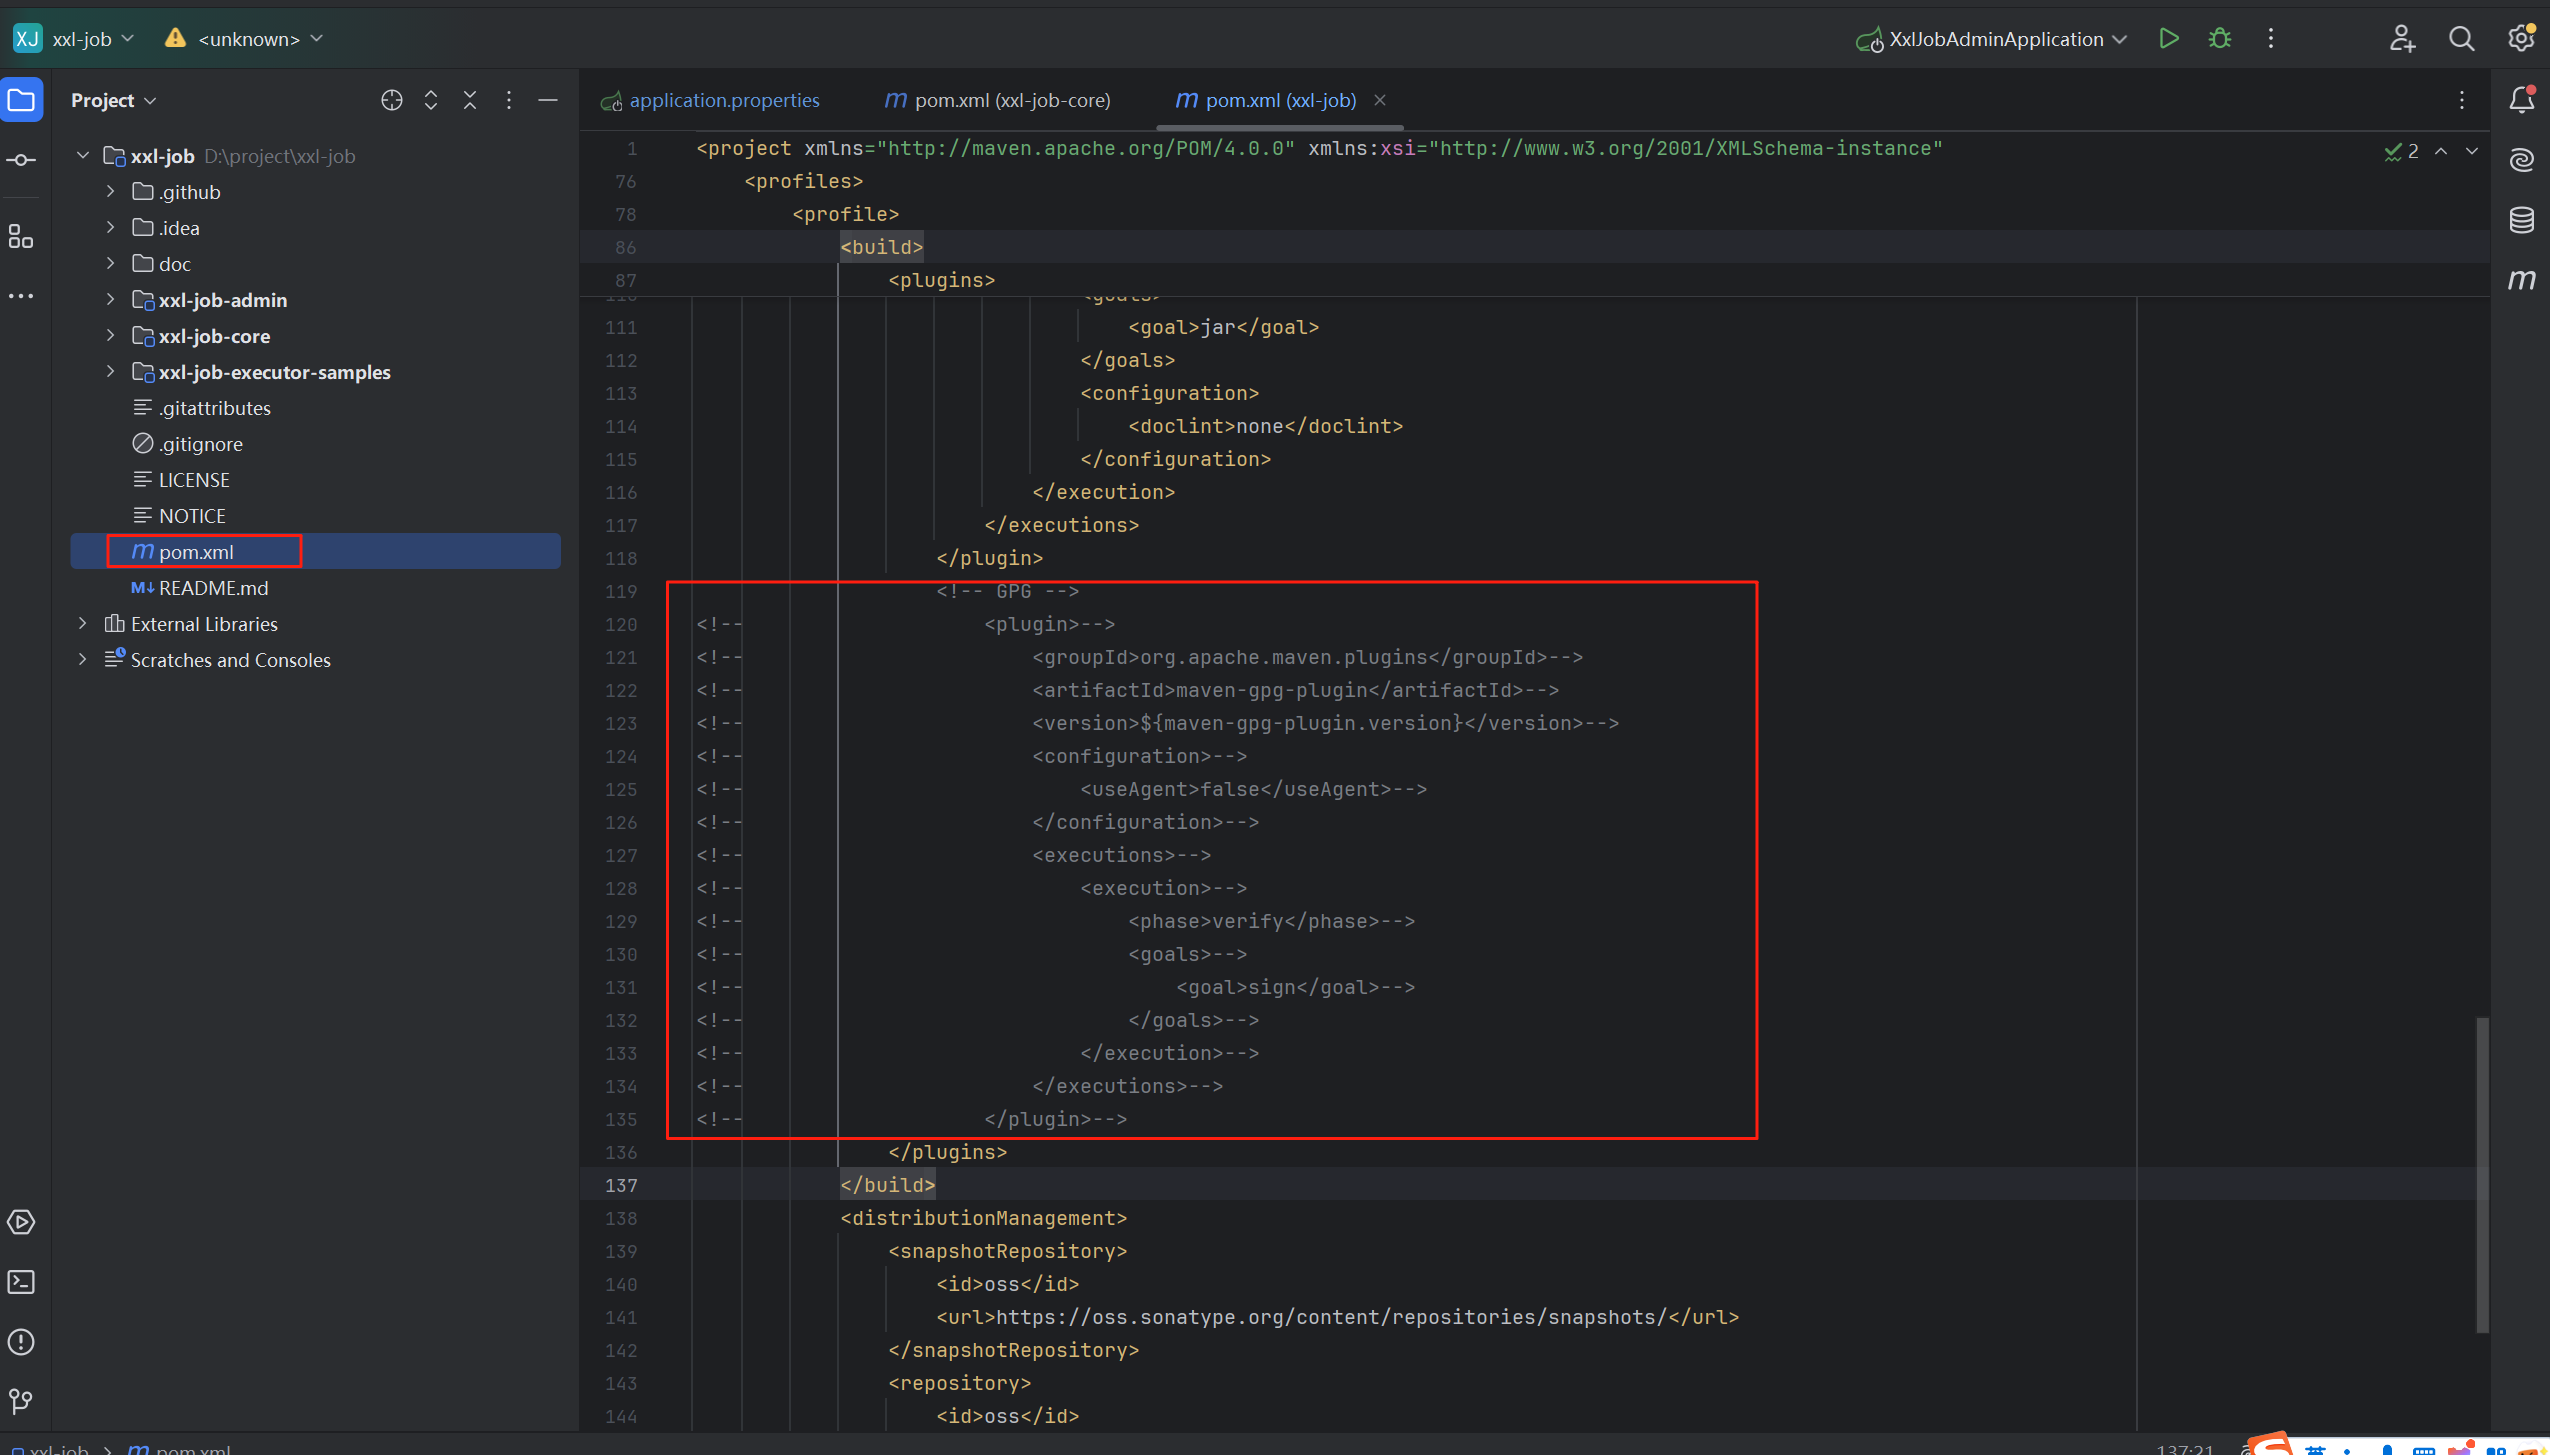Close the pom.xml (xxl-job) tab
The width and height of the screenshot is (2550, 1455).
[x=1380, y=100]
